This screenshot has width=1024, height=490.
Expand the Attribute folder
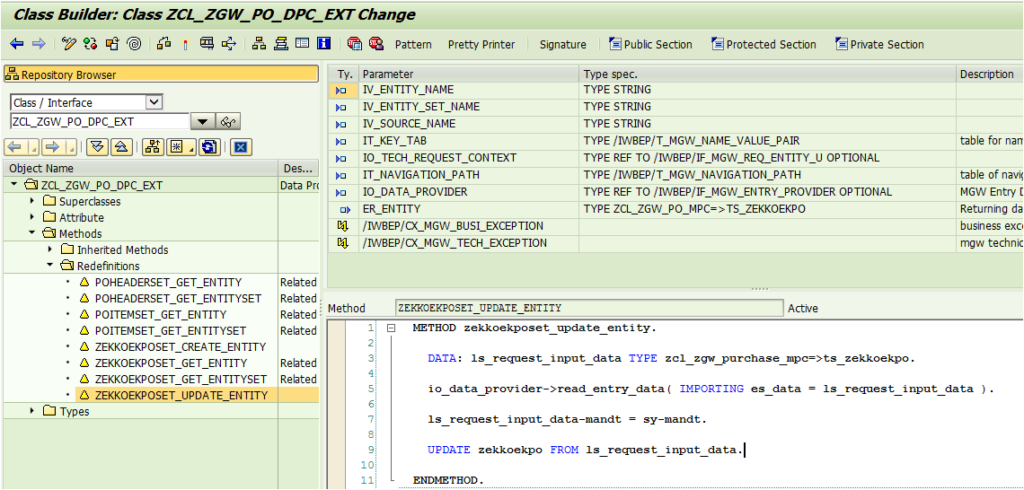[x=33, y=218]
